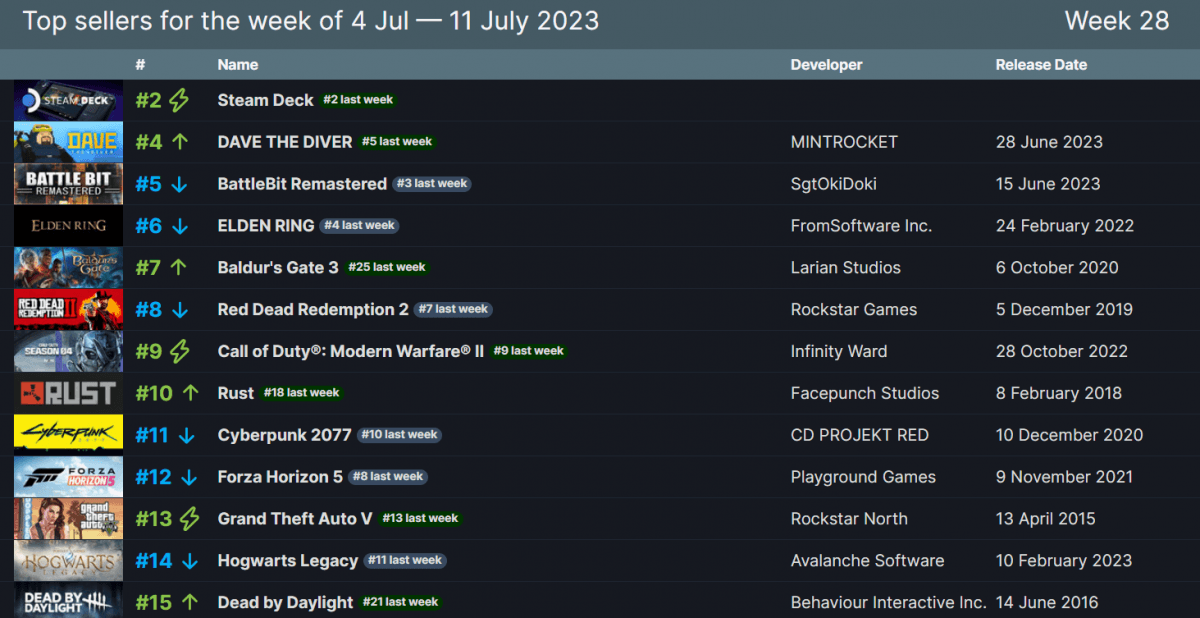This screenshot has height=618, width=1200.
Task: Click the down arrow next to #11
Action: (187, 435)
